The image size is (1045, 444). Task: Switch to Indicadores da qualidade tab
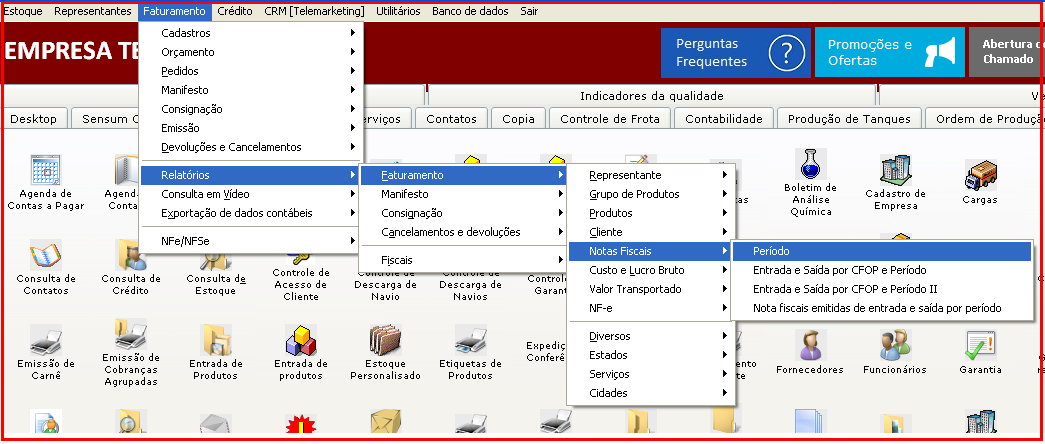click(652, 96)
